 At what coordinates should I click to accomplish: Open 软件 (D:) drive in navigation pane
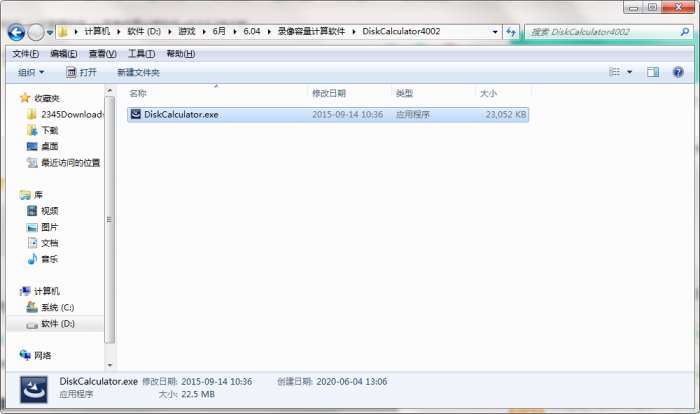pyautogui.click(x=58, y=323)
